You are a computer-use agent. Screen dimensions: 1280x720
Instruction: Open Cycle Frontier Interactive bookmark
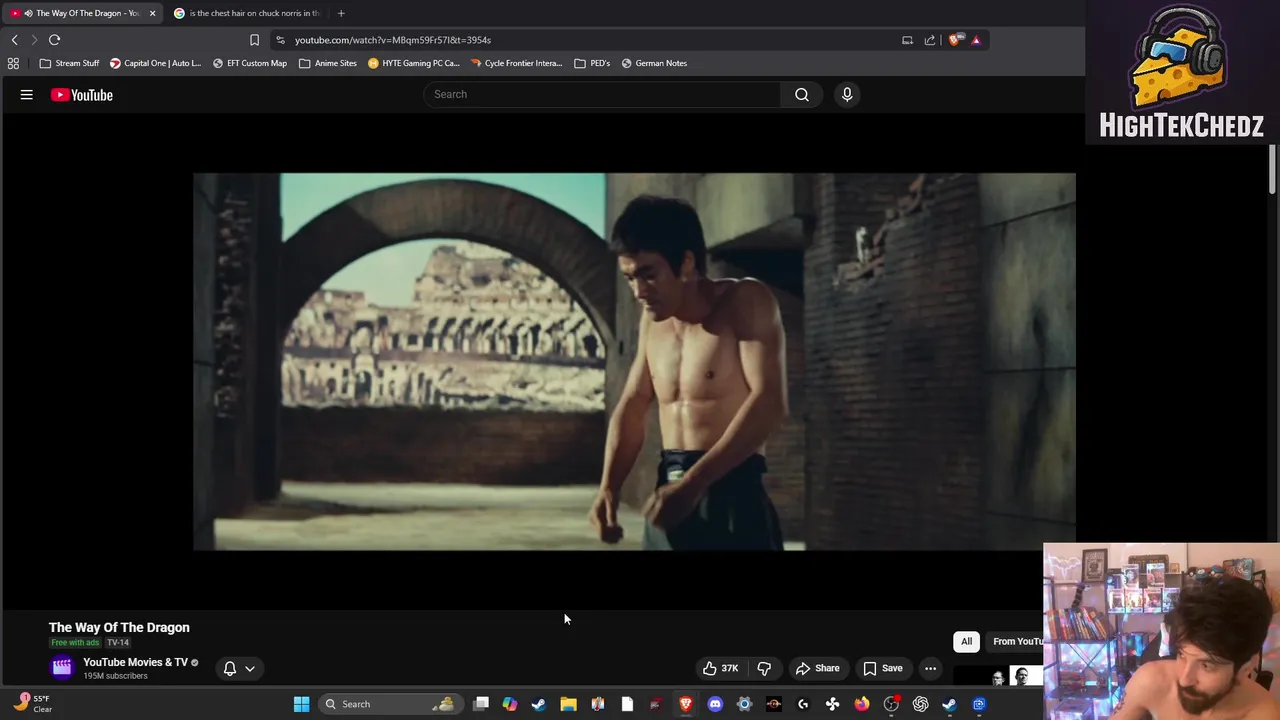pos(516,63)
